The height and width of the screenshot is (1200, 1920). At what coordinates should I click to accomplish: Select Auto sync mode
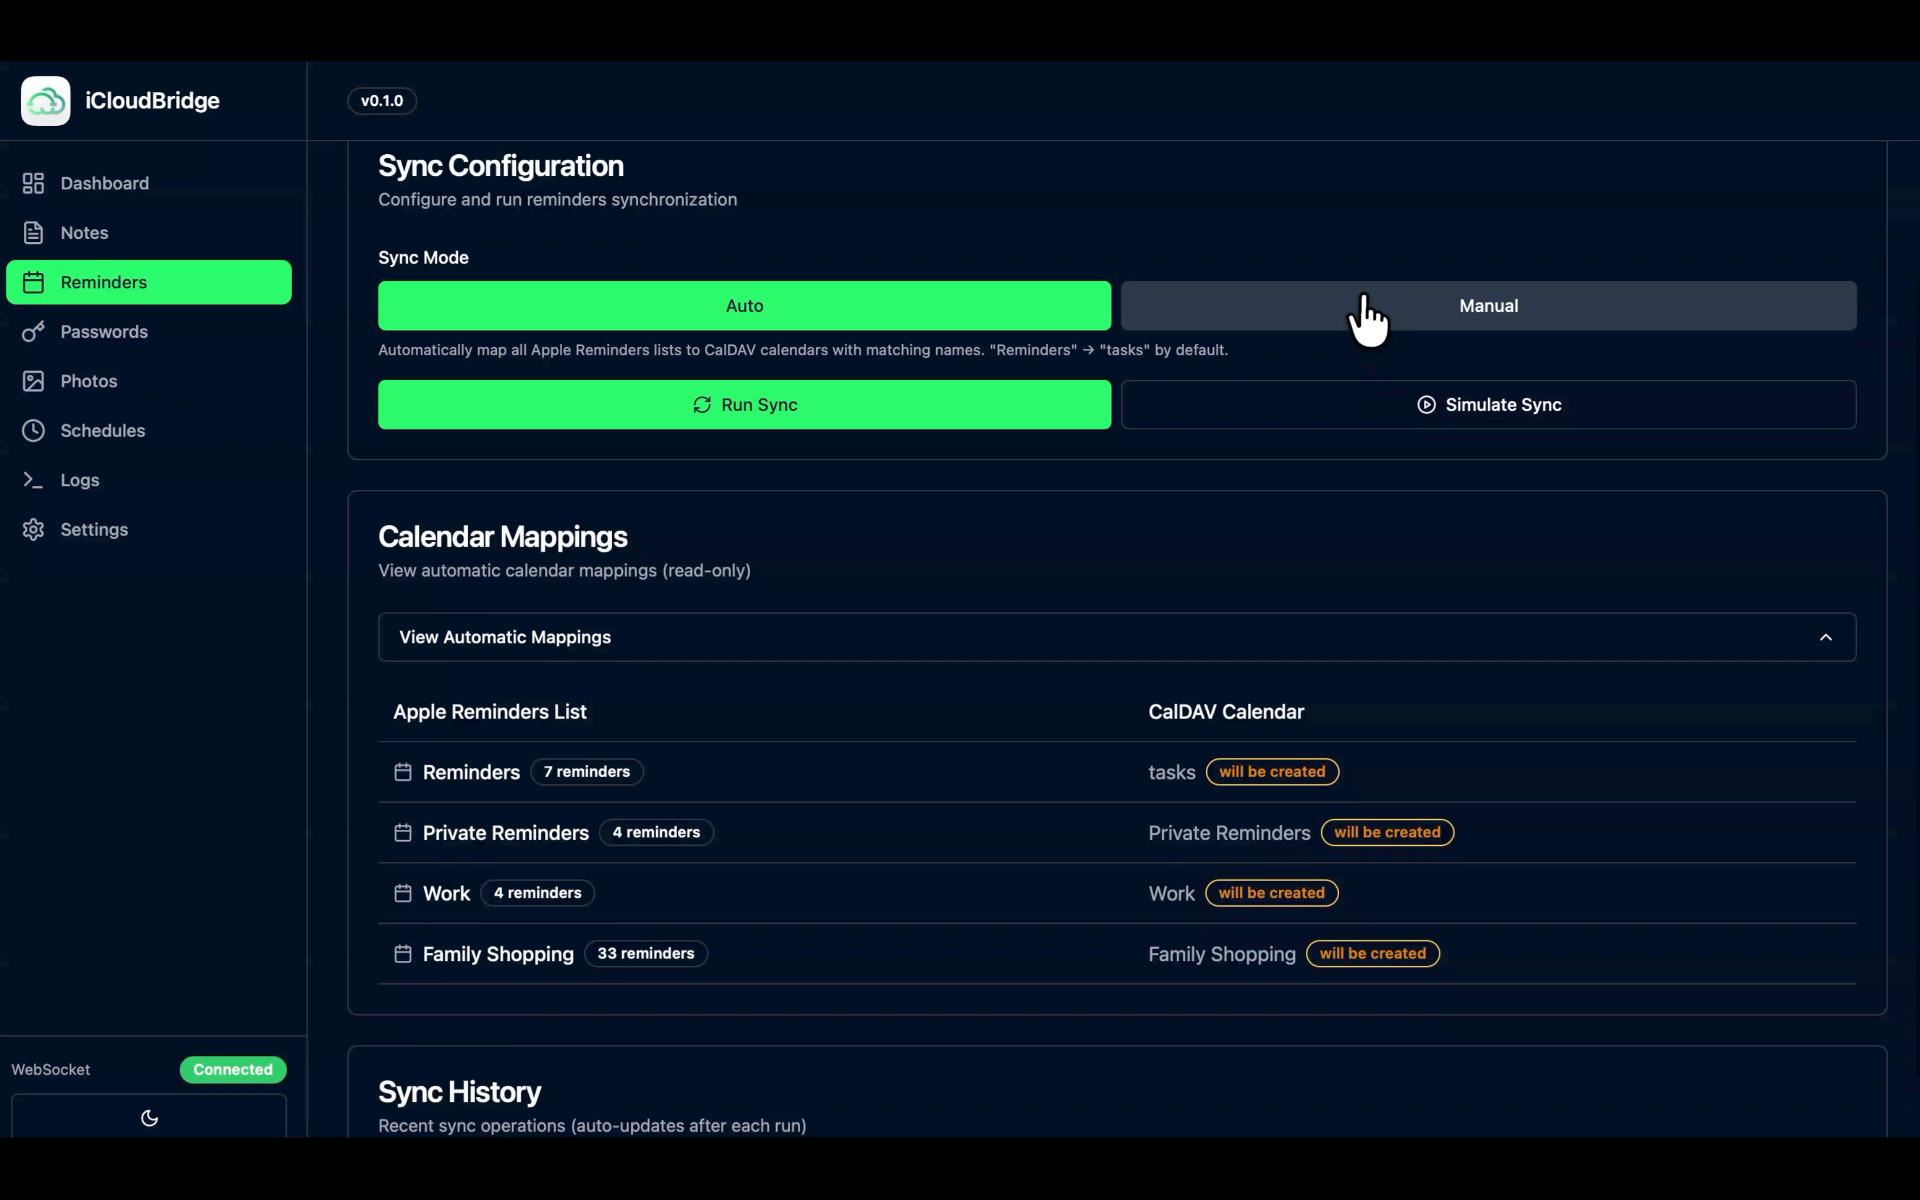pyautogui.click(x=744, y=306)
